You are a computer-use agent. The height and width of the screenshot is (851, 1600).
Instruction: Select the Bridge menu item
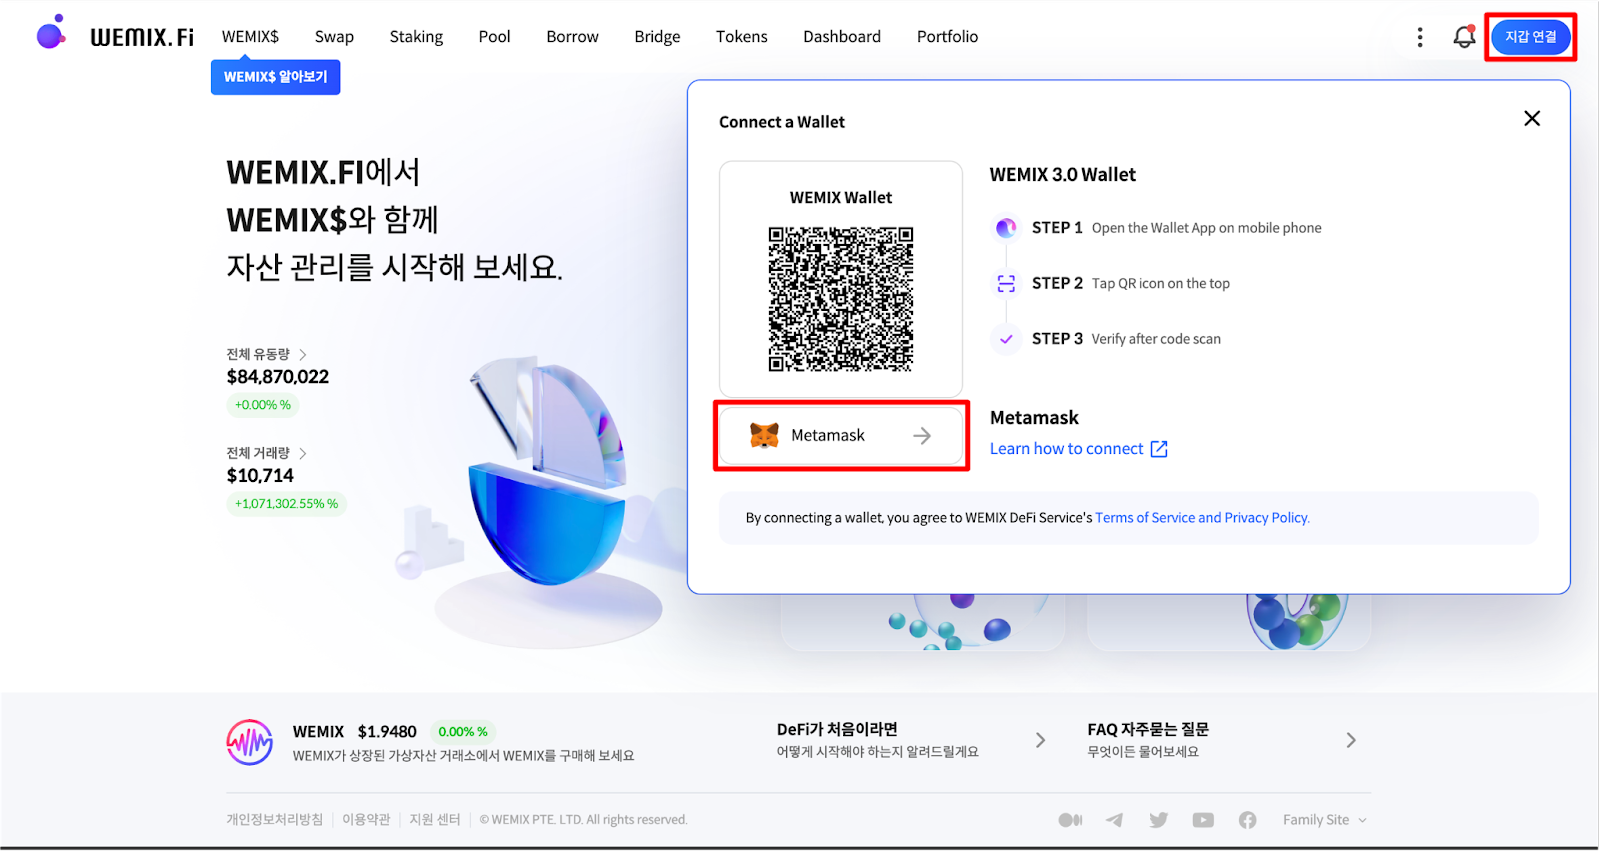point(657,37)
